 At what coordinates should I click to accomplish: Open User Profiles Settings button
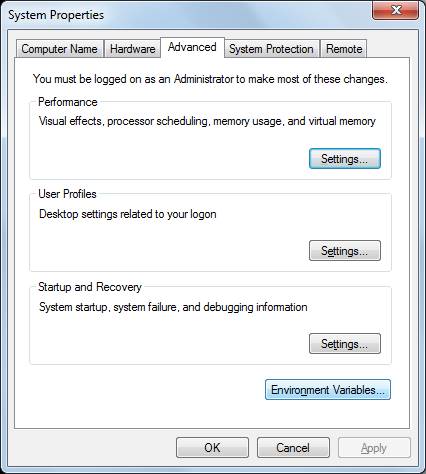tap(345, 251)
